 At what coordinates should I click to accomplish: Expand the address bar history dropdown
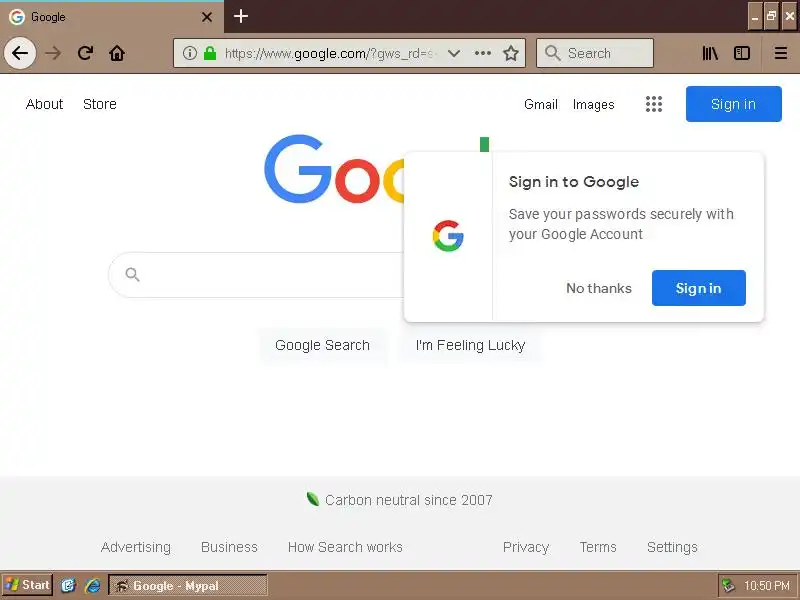(454, 53)
